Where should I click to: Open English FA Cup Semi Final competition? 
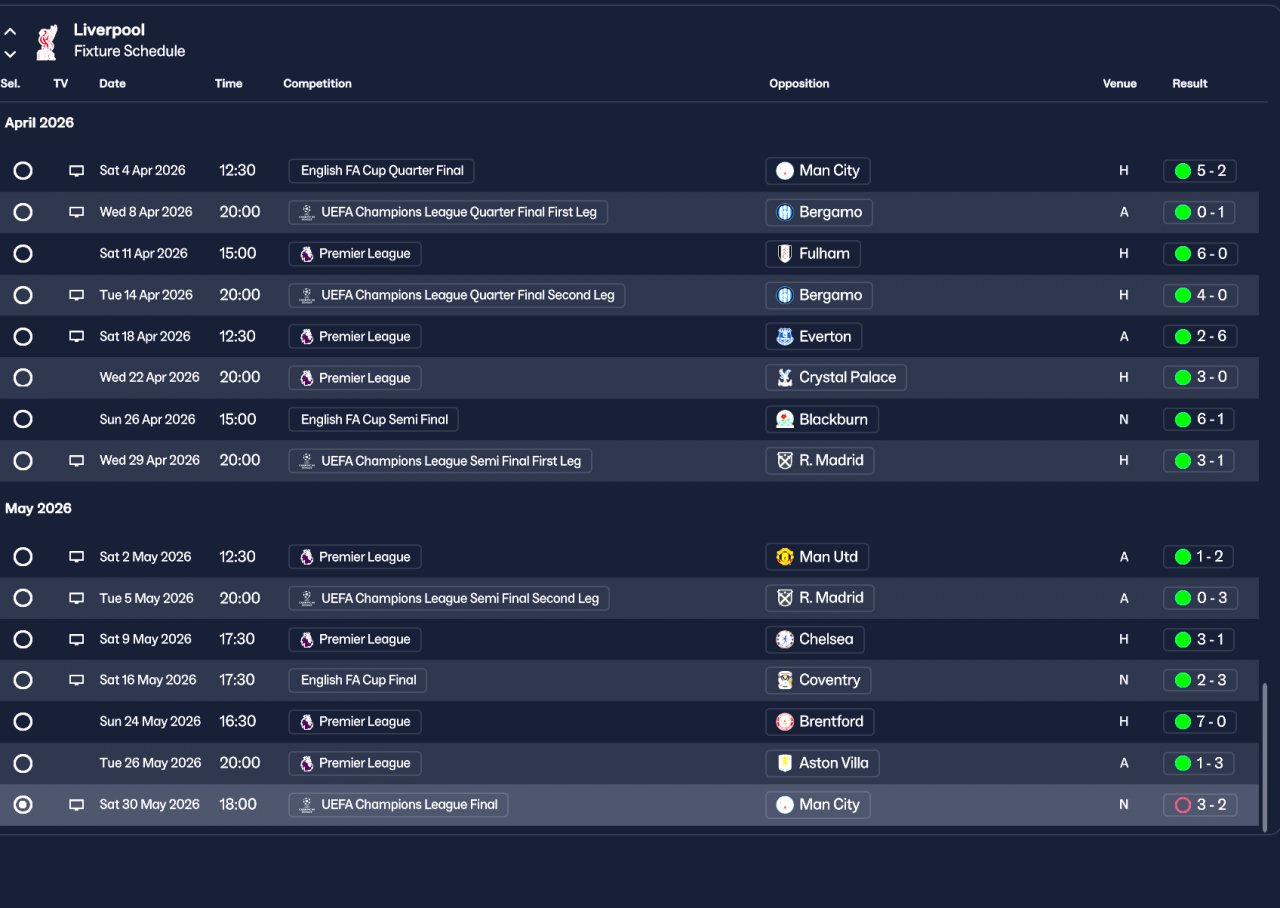pos(374,420)
